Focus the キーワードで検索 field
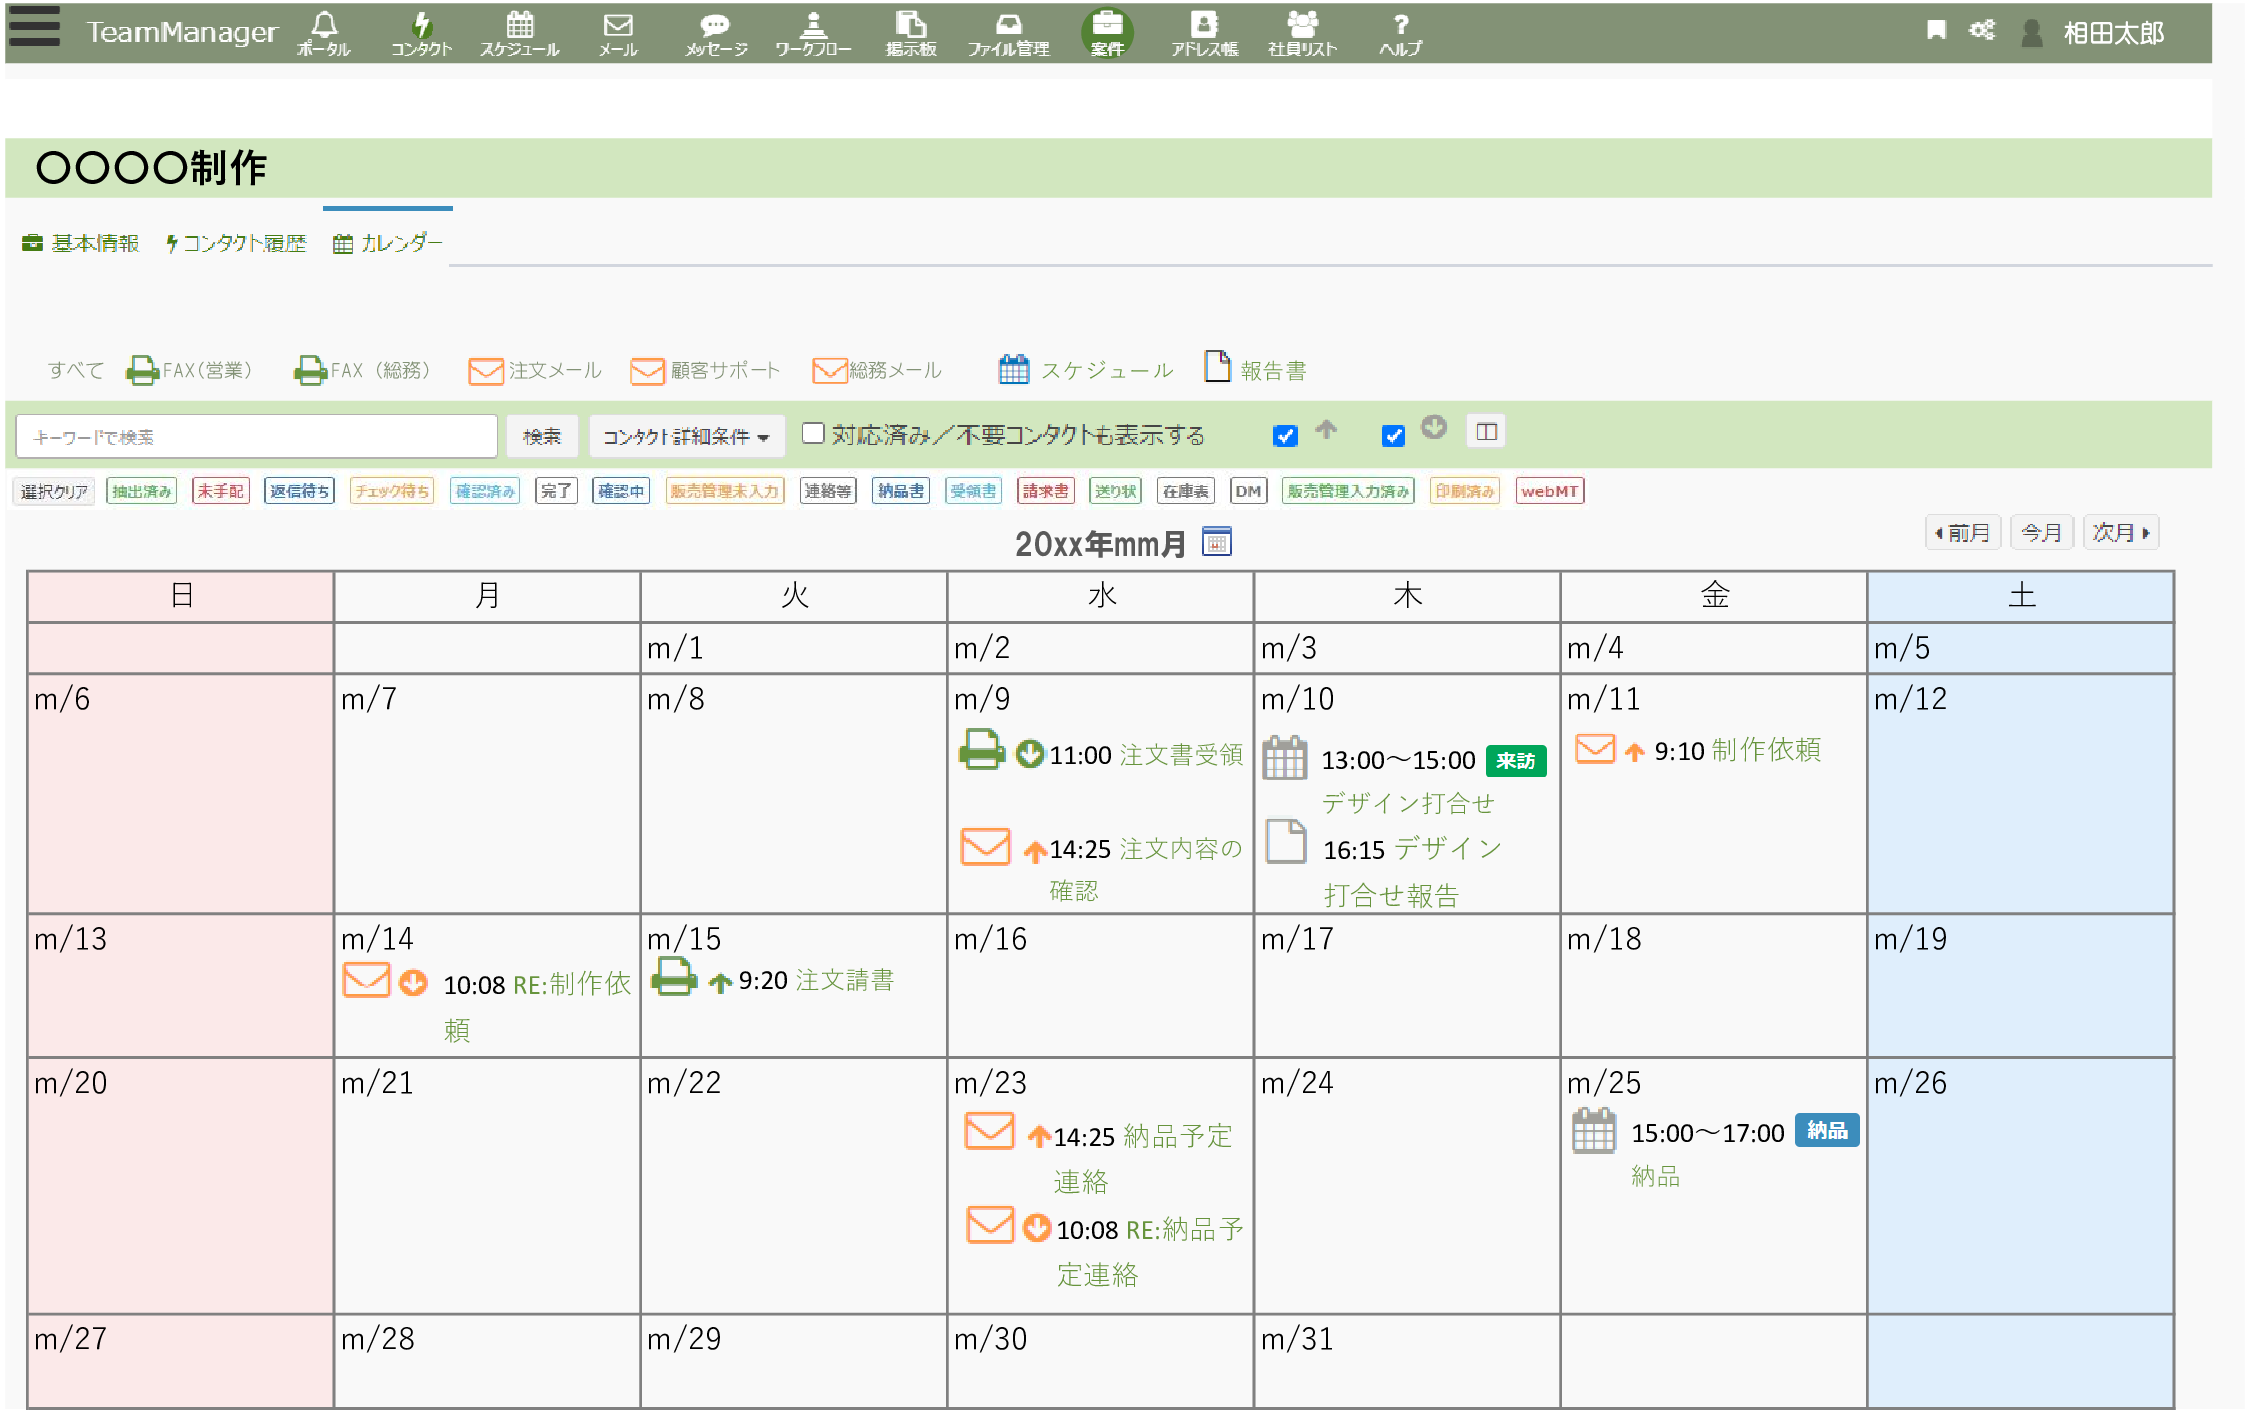Viewport: 2252px width, 1415px height. coord(257,437)
